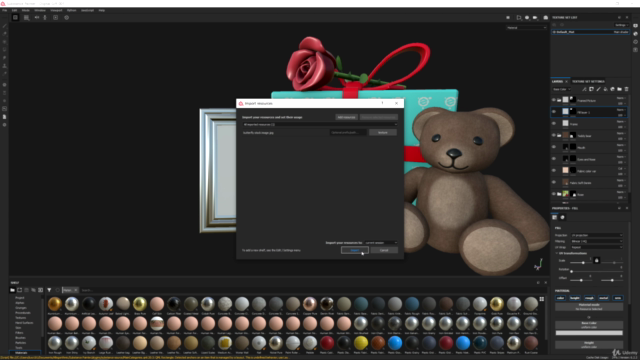
Task: Toggle visibility of Frame layer
Action: [x=554, y=124]
